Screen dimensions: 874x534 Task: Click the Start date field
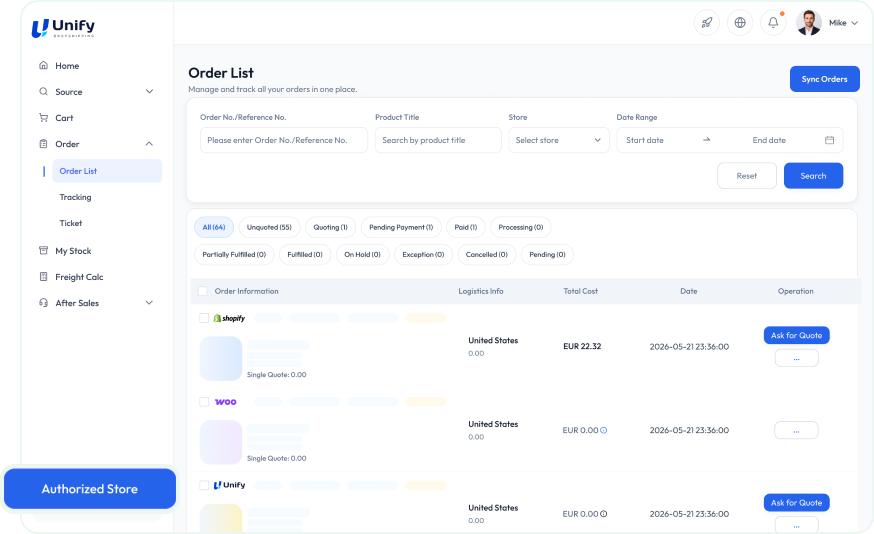tap(645, 140)
